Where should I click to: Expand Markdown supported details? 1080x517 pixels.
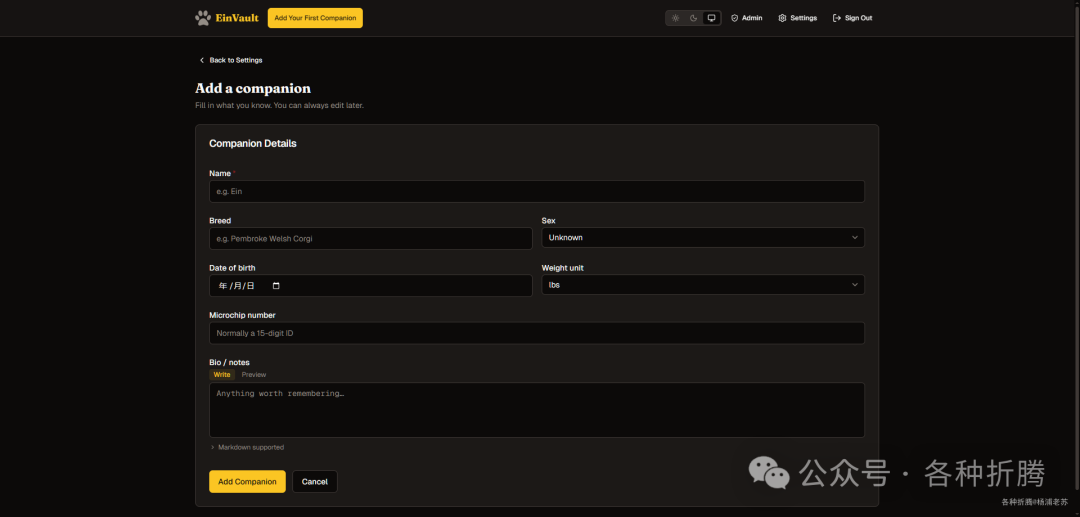click(x=247, y=447)
